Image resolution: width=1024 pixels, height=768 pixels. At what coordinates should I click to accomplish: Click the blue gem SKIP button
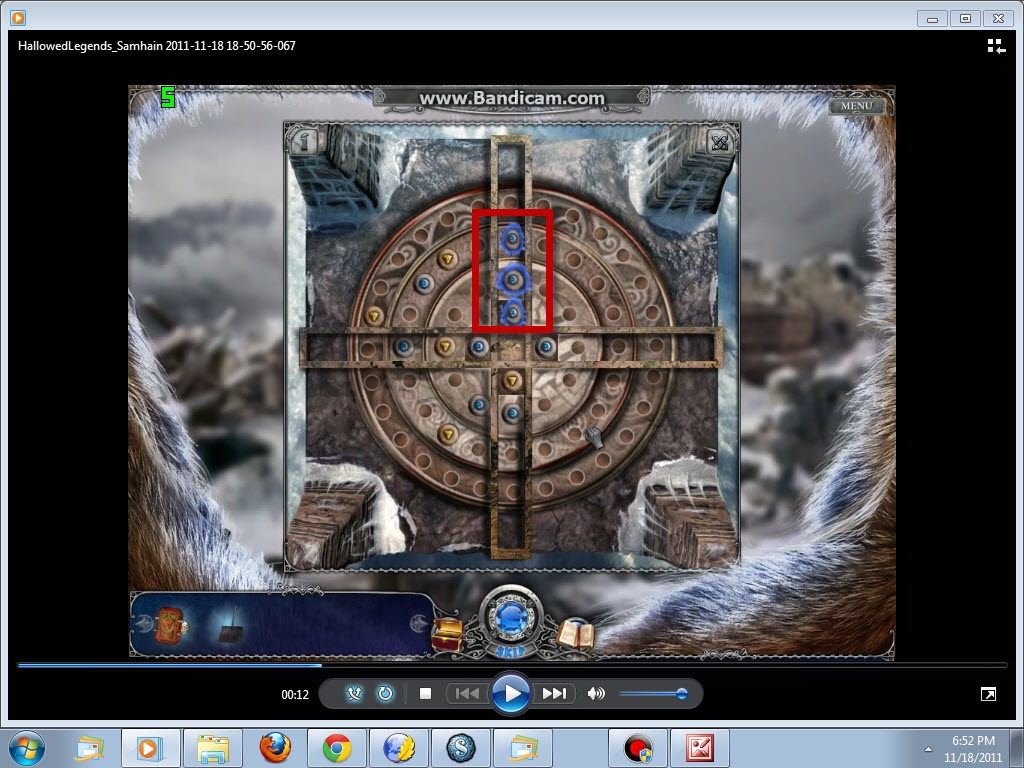pos(511,620)
